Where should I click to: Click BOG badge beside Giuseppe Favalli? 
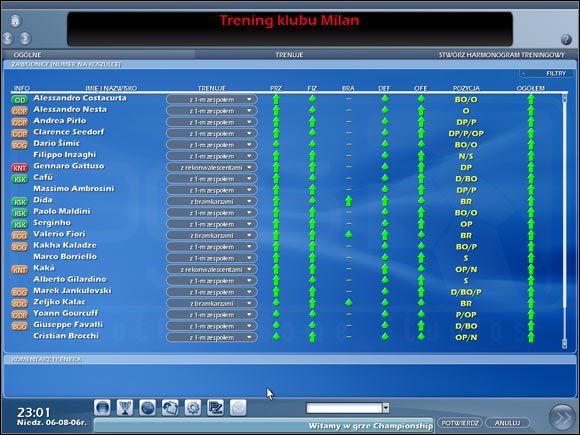pos(20,326)
